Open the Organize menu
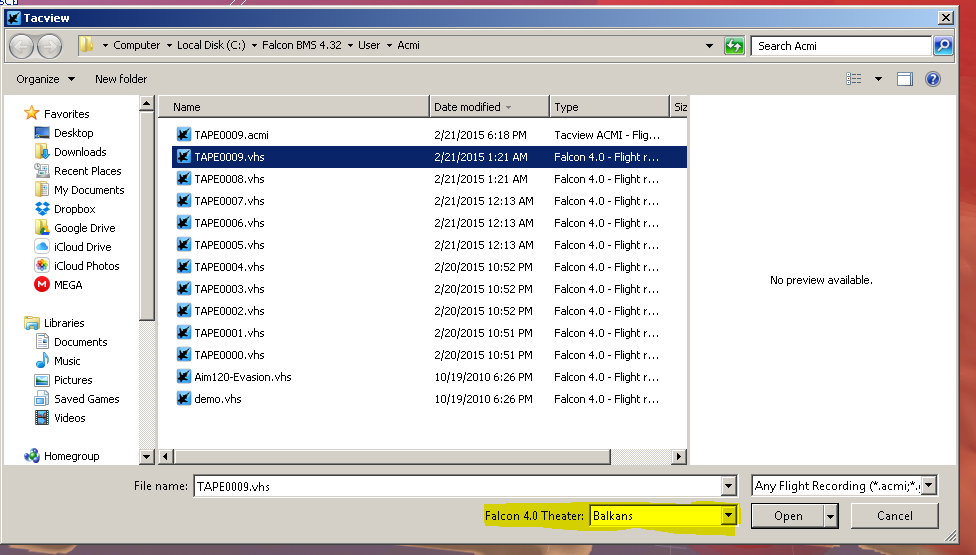Image resolution: width=976 pixels, height=555 pixels. pyautogui.click(x=45, y=79)
